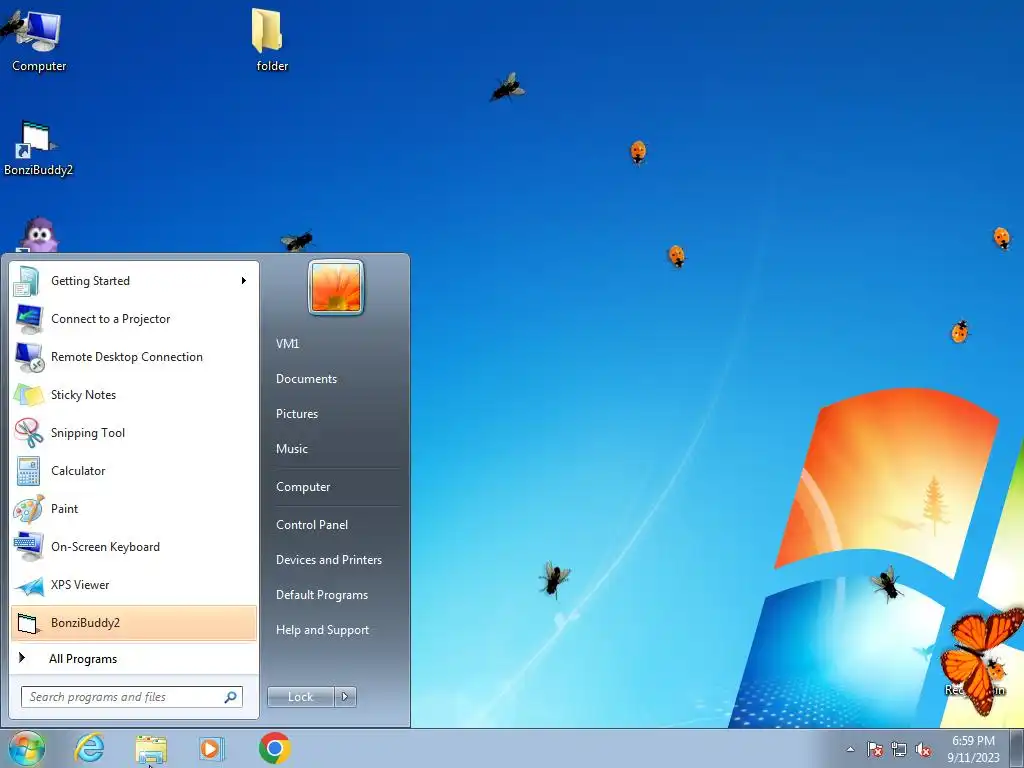Click the taskbar clock showing 6:59 PM
The image size is (1024, 768).
click(x=973, y=749)
